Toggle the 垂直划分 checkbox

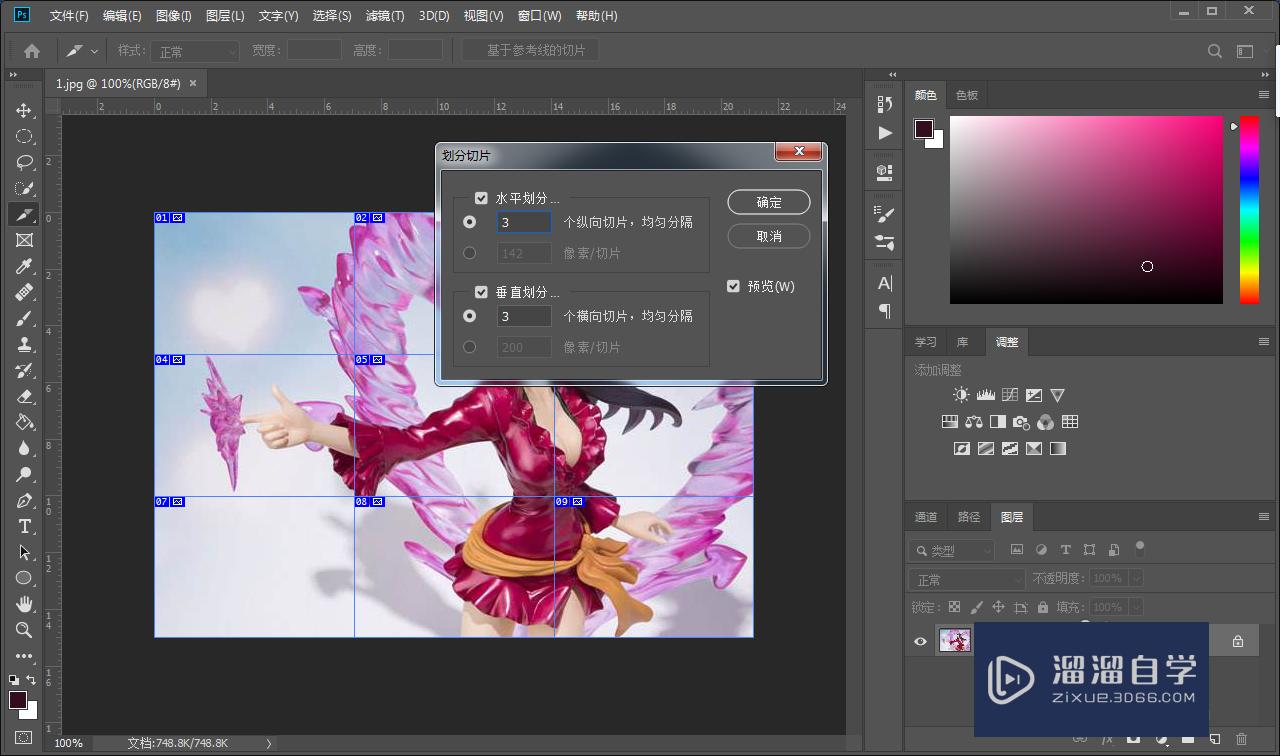coord(482,292)
